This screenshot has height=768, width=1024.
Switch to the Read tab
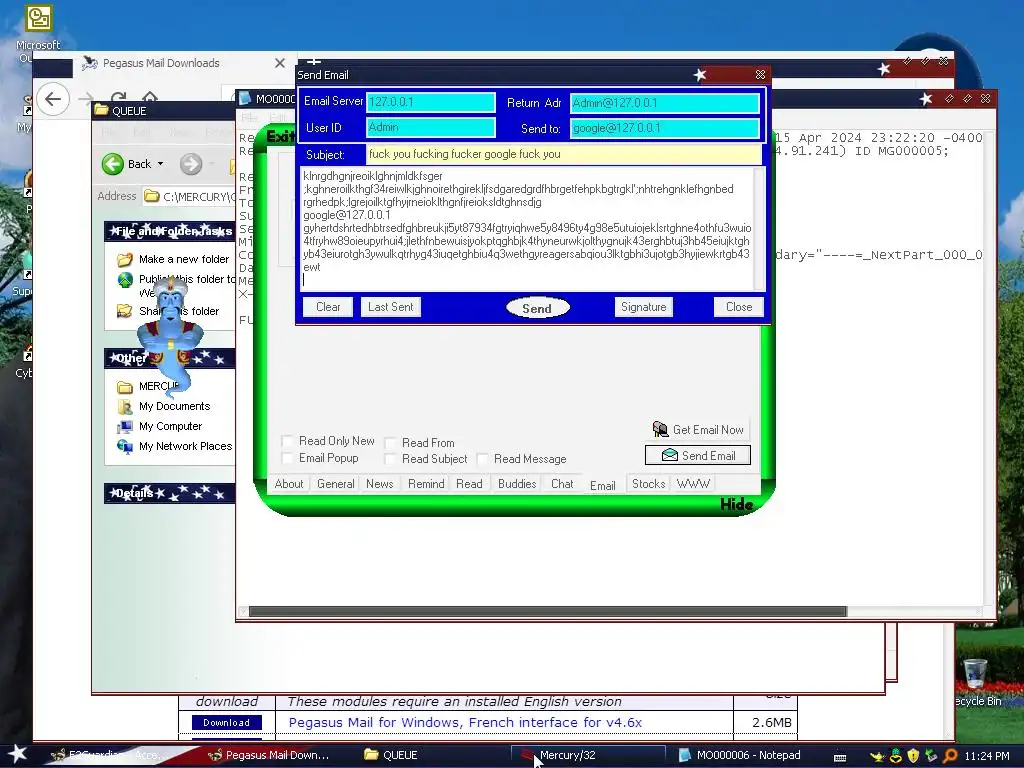tap(469, 484)
